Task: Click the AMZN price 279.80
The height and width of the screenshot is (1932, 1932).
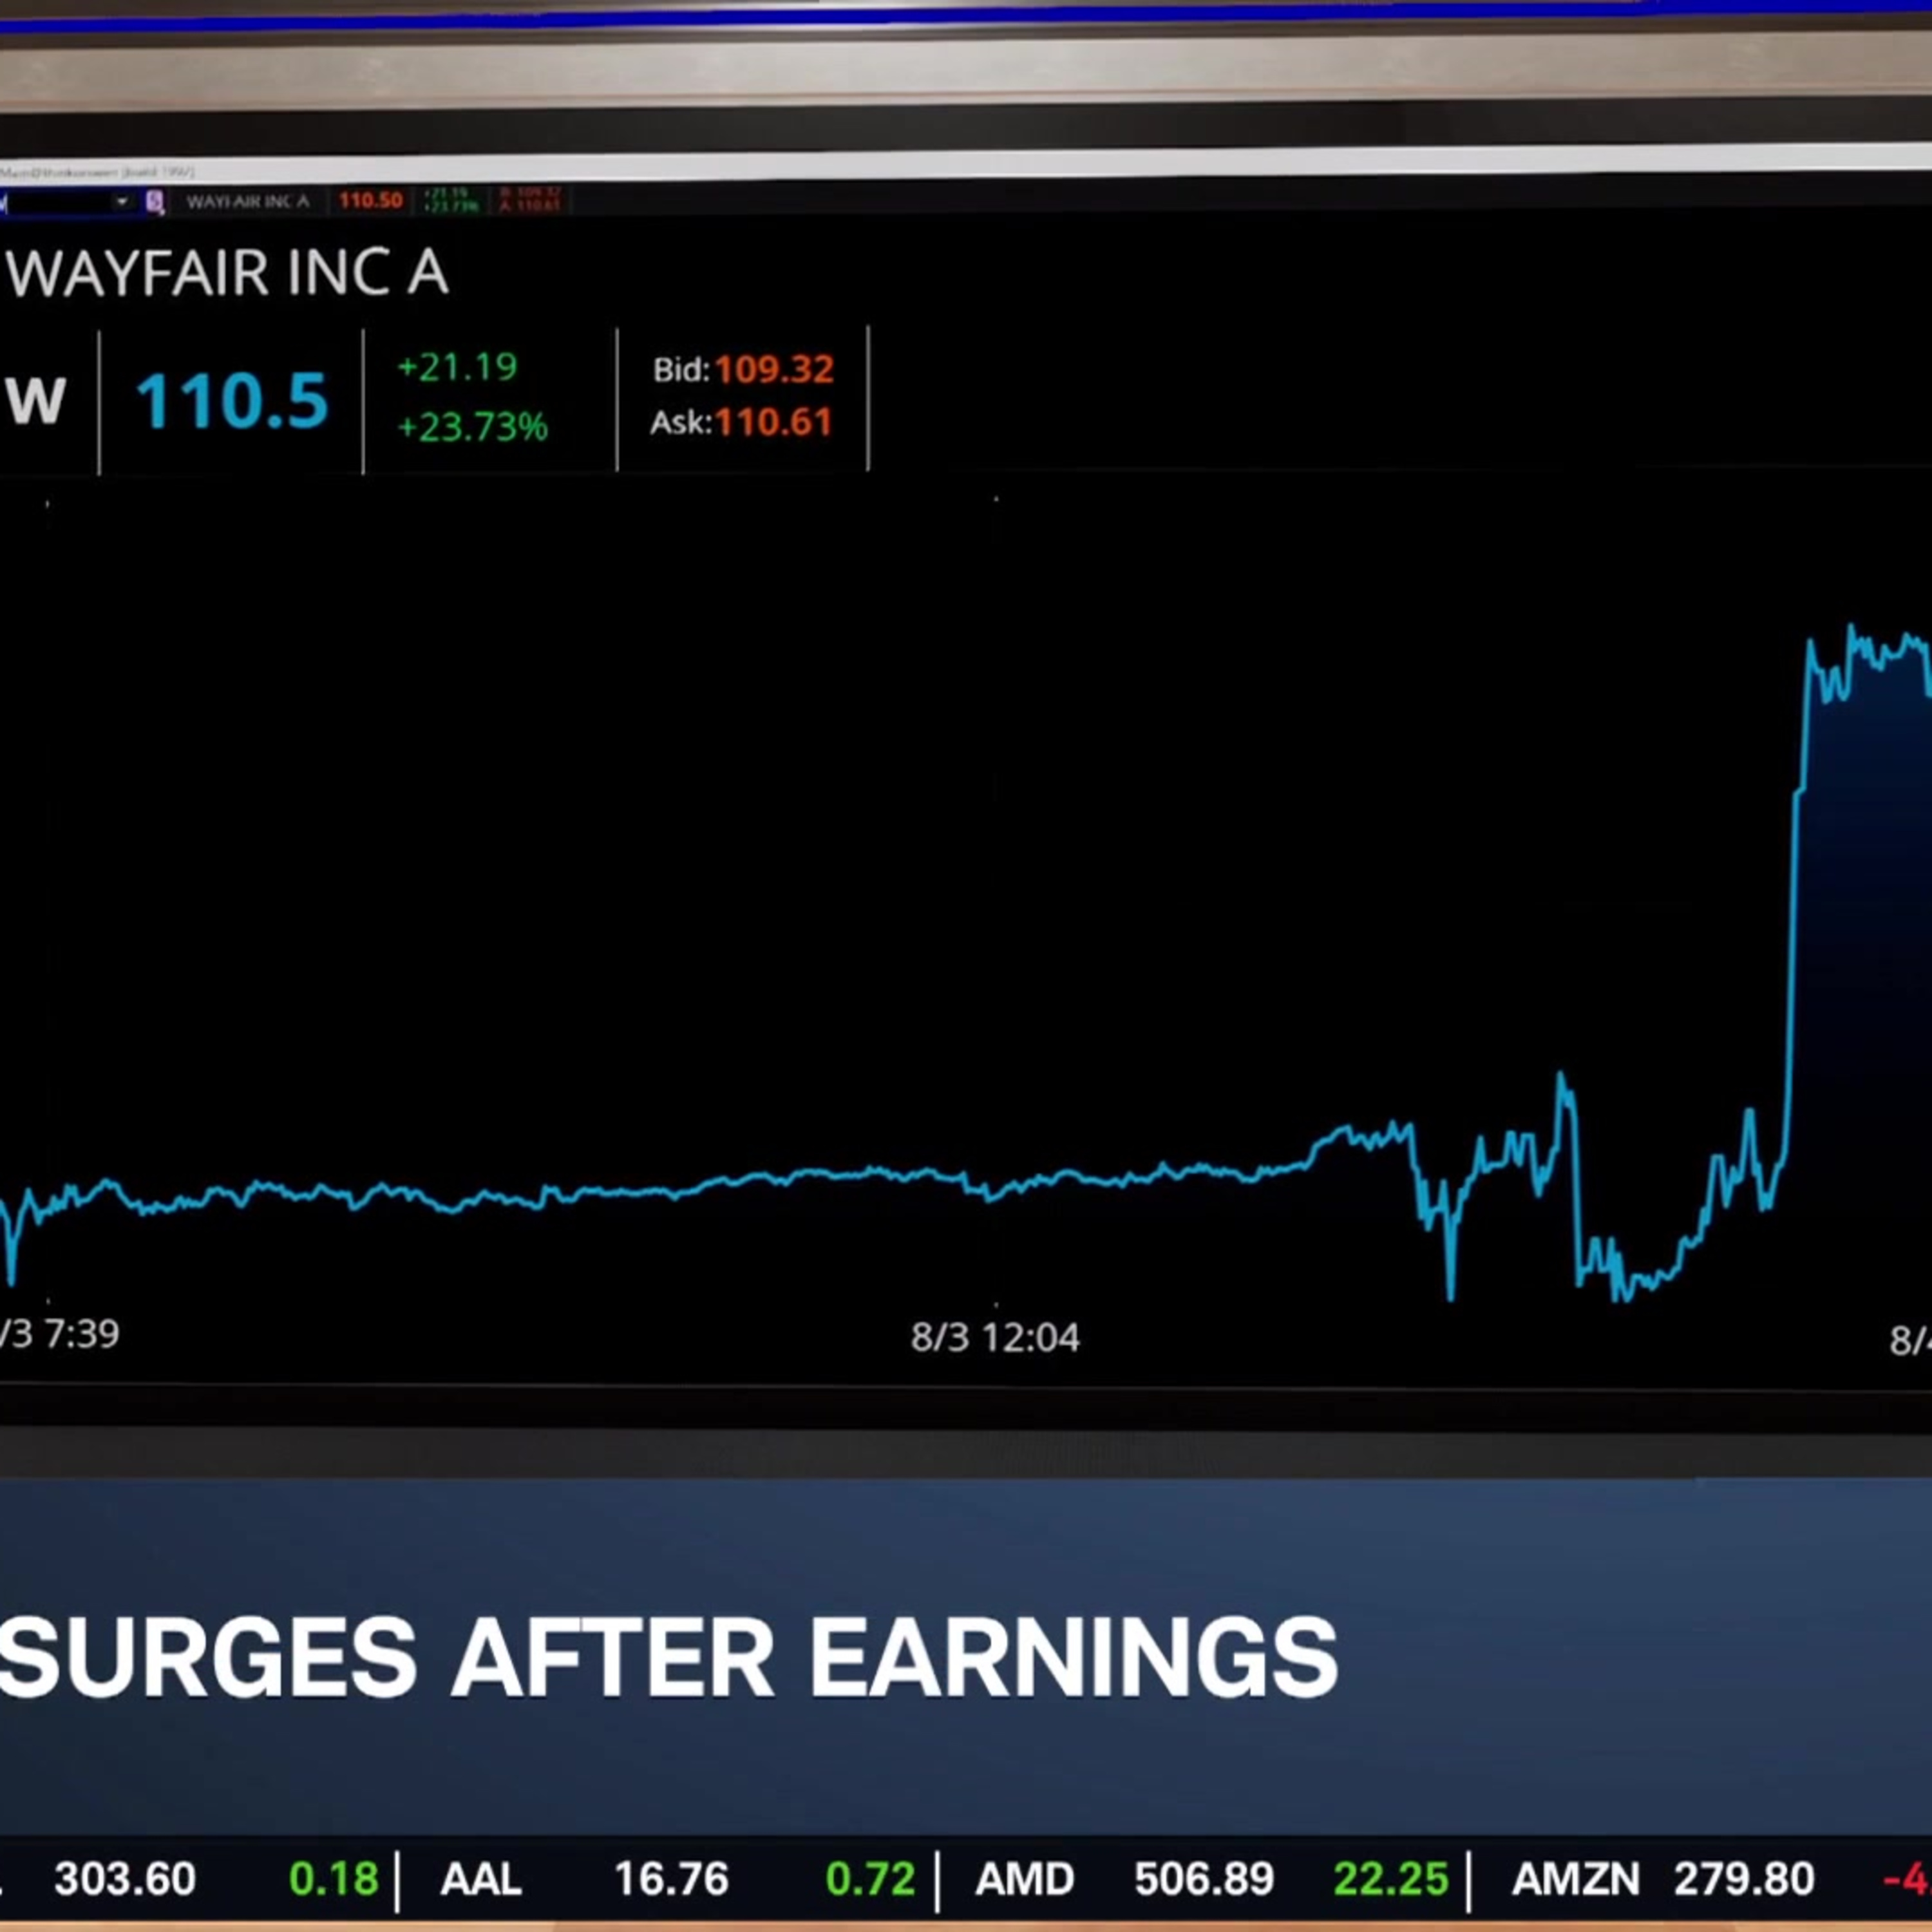Action: point(1744,1879)
